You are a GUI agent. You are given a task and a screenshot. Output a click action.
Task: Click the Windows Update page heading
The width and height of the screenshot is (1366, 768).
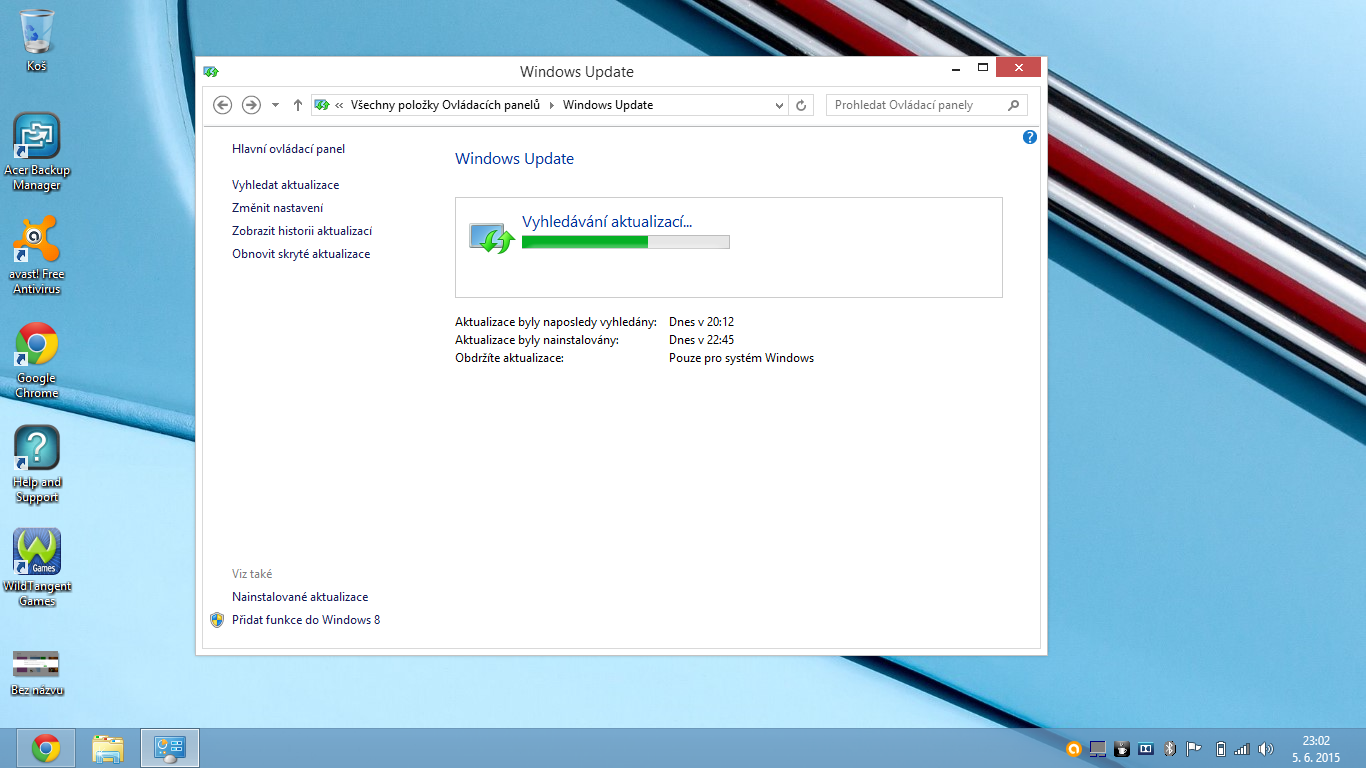[x=515, y=159]
